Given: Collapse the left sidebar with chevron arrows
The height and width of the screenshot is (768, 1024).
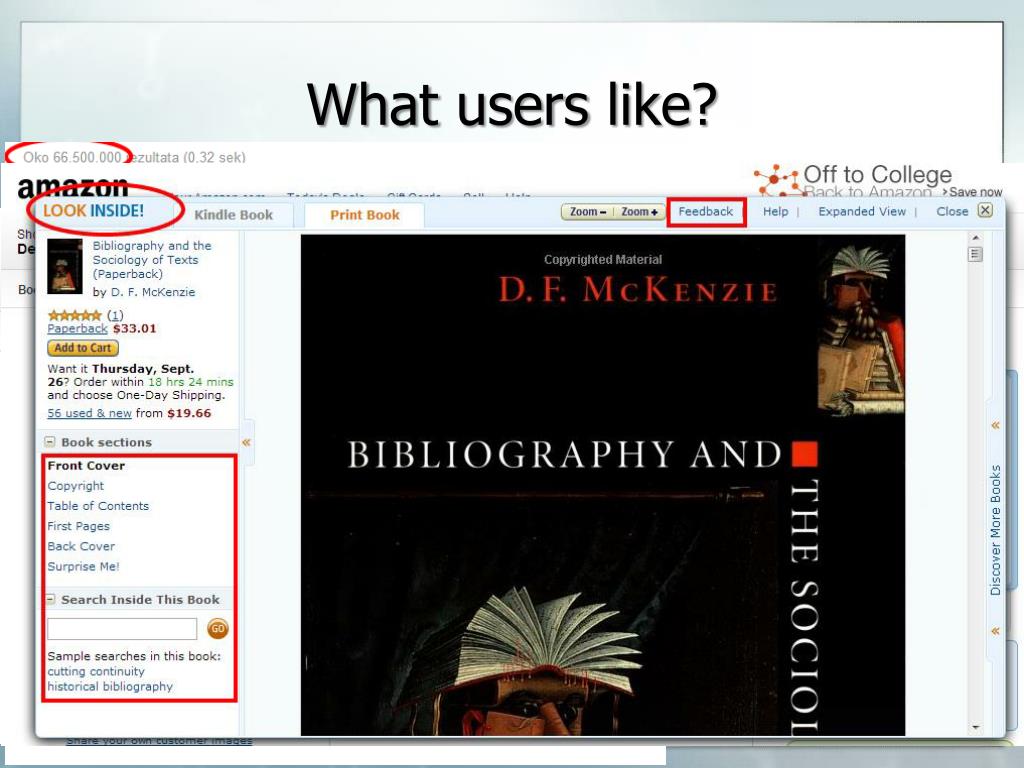Looking at the screenshot, I should pos(246,442).
